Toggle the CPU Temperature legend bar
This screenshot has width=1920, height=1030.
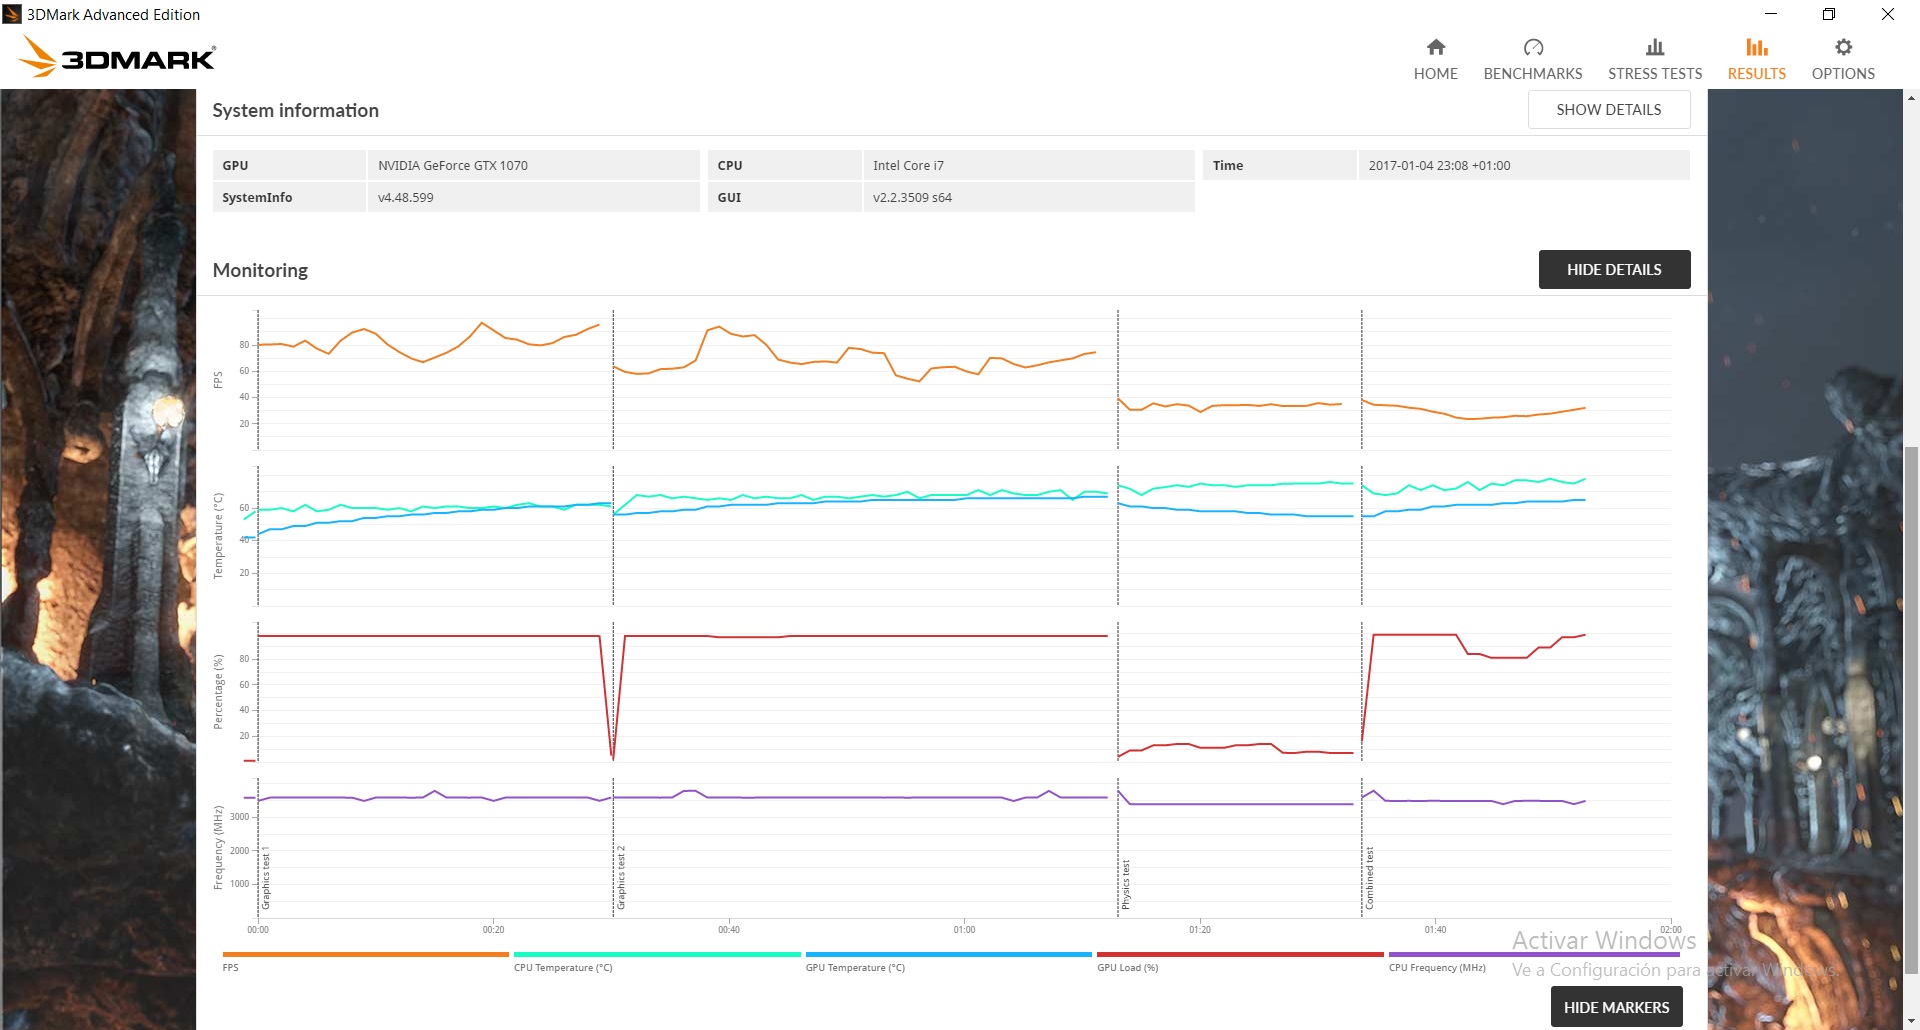[657, 954]
